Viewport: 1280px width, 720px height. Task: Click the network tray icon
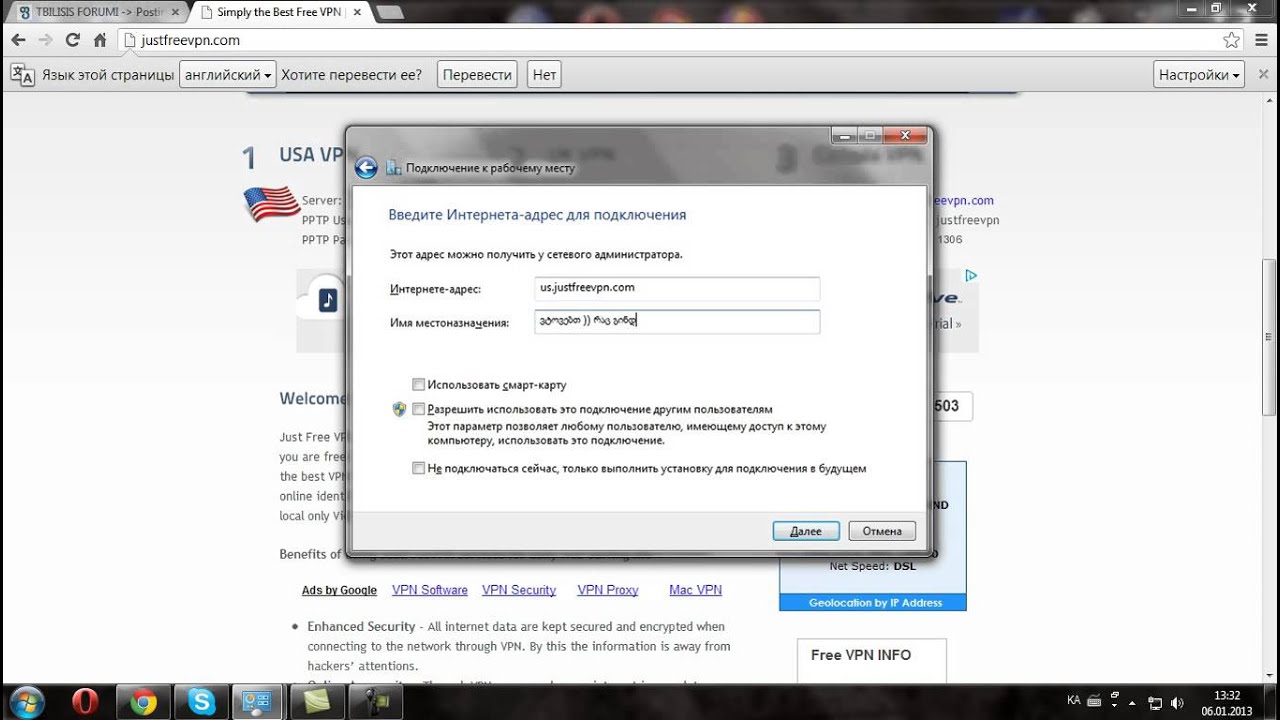coord(1155,702)
